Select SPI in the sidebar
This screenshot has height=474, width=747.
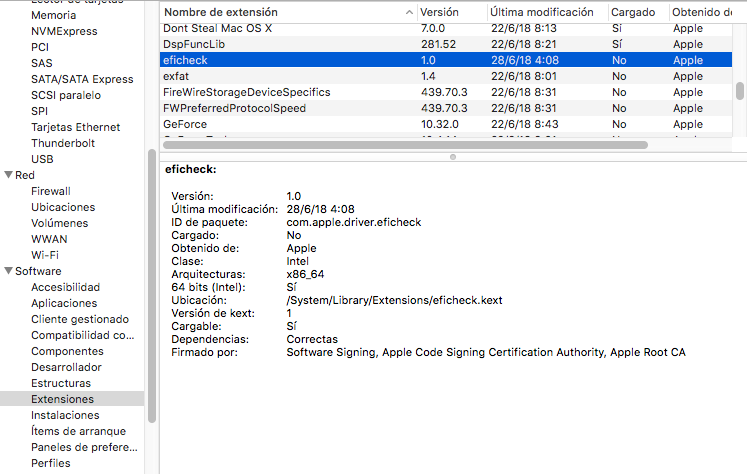tap(39, 111)
